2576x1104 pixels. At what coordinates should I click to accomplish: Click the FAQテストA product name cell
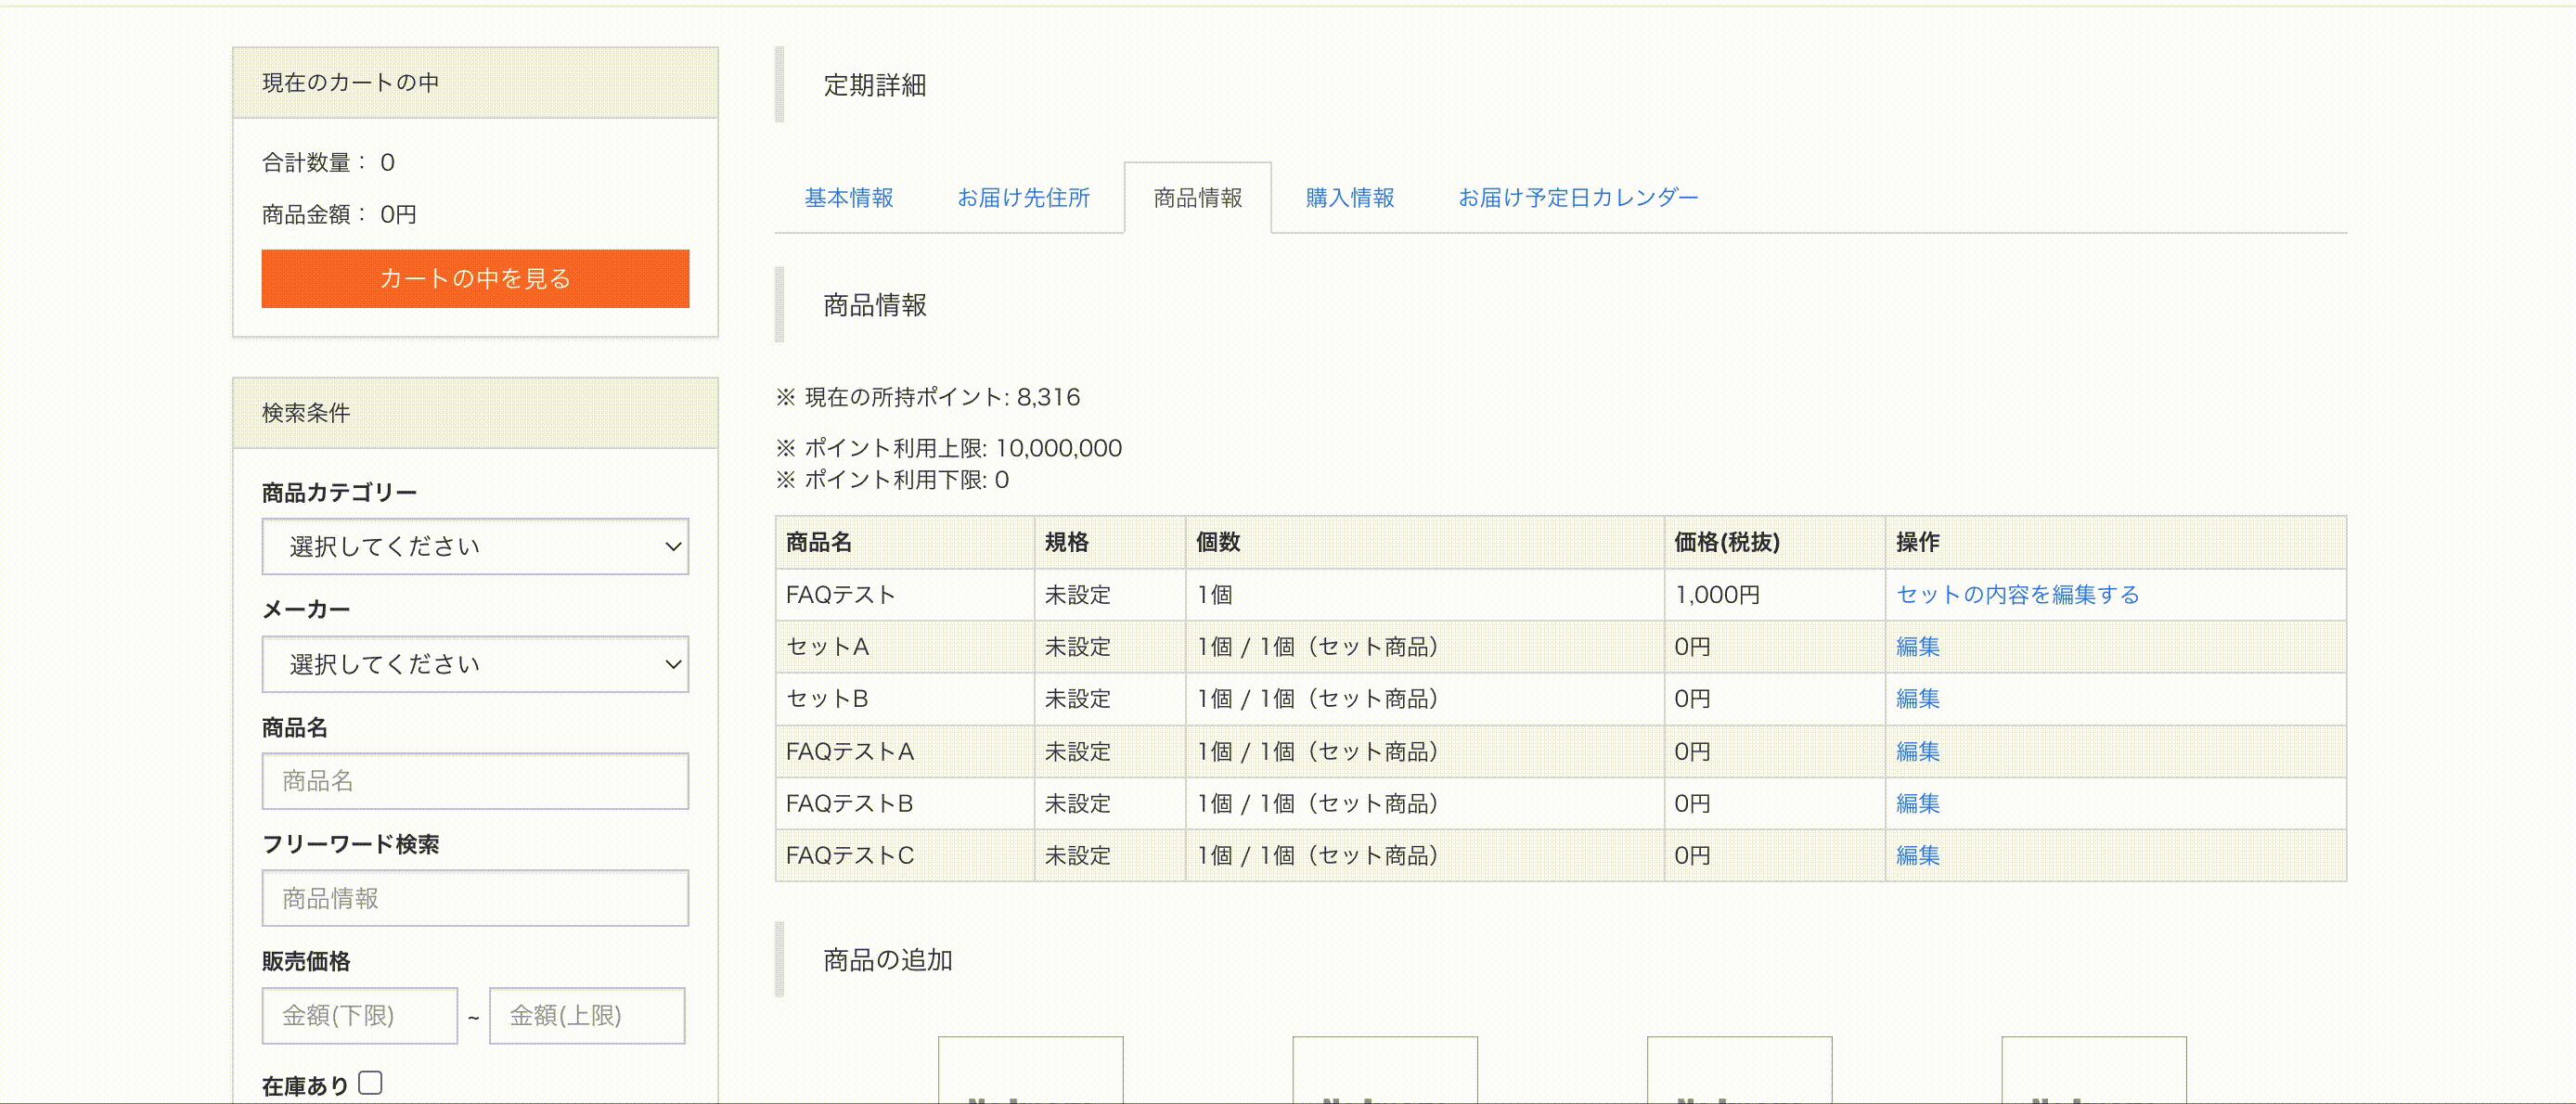pyautogui.click(x=905, y=751)
